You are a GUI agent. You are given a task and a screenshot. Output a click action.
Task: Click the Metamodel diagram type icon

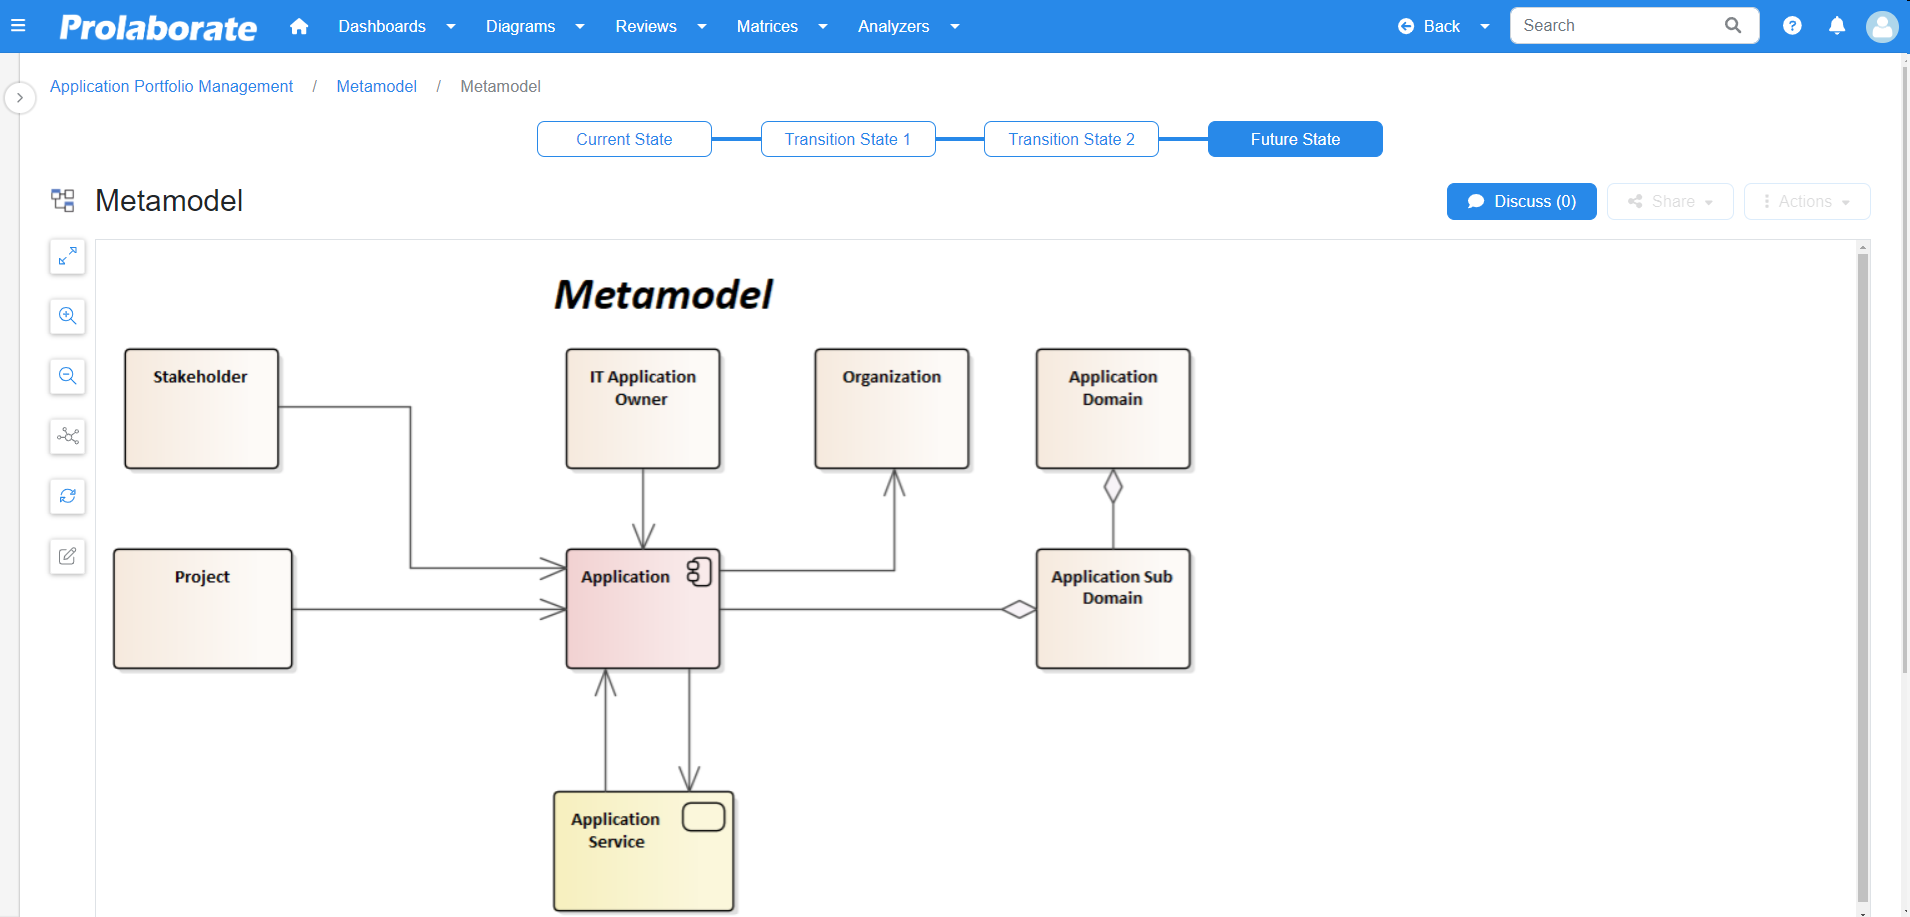(x=63, y=201)
